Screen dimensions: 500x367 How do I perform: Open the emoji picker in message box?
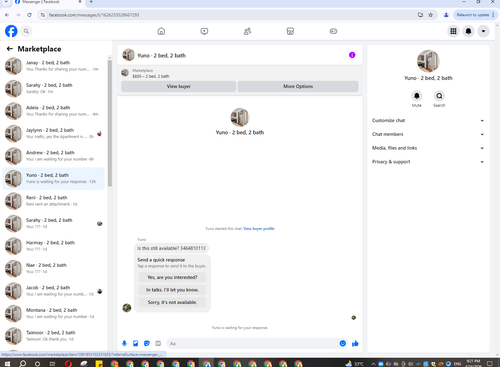(343, 343)
